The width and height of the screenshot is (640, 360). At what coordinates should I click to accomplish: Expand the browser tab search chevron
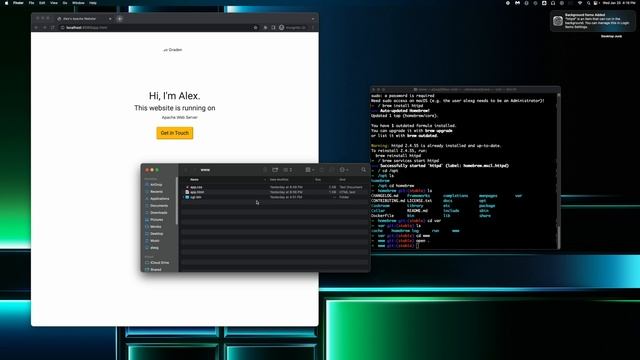(313, 19)
